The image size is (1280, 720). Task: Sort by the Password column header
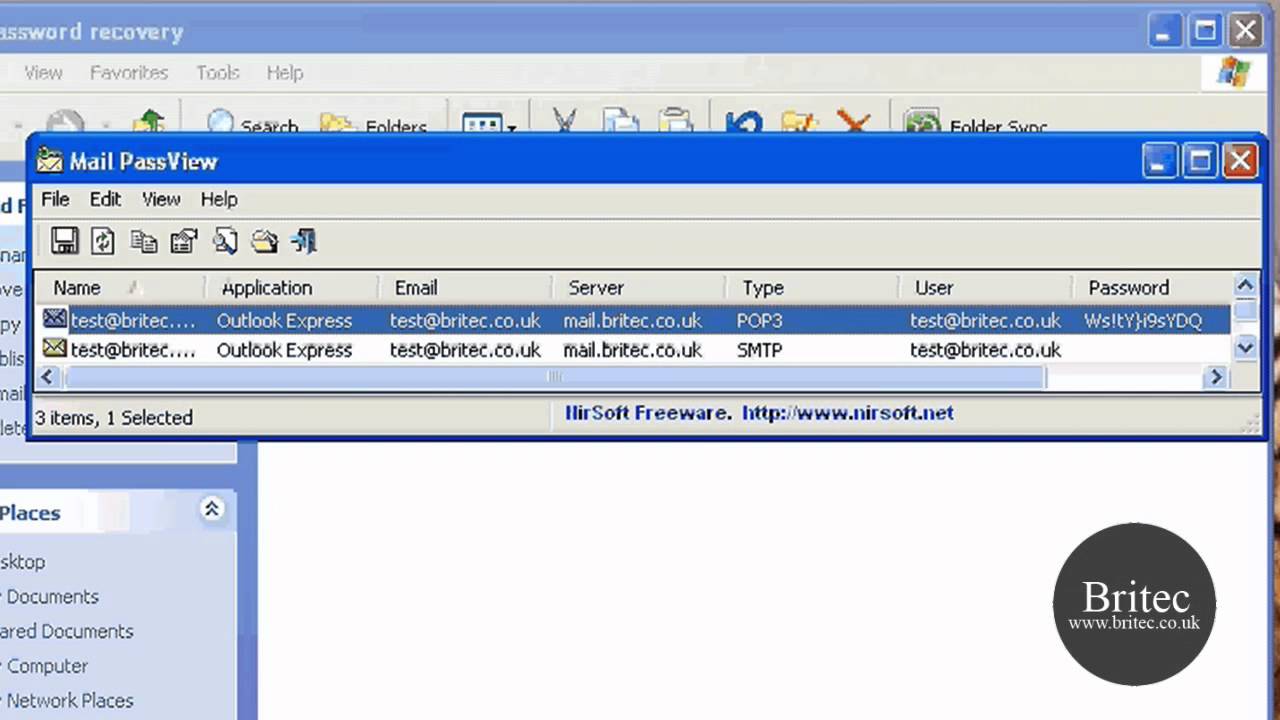(1152, 287)
